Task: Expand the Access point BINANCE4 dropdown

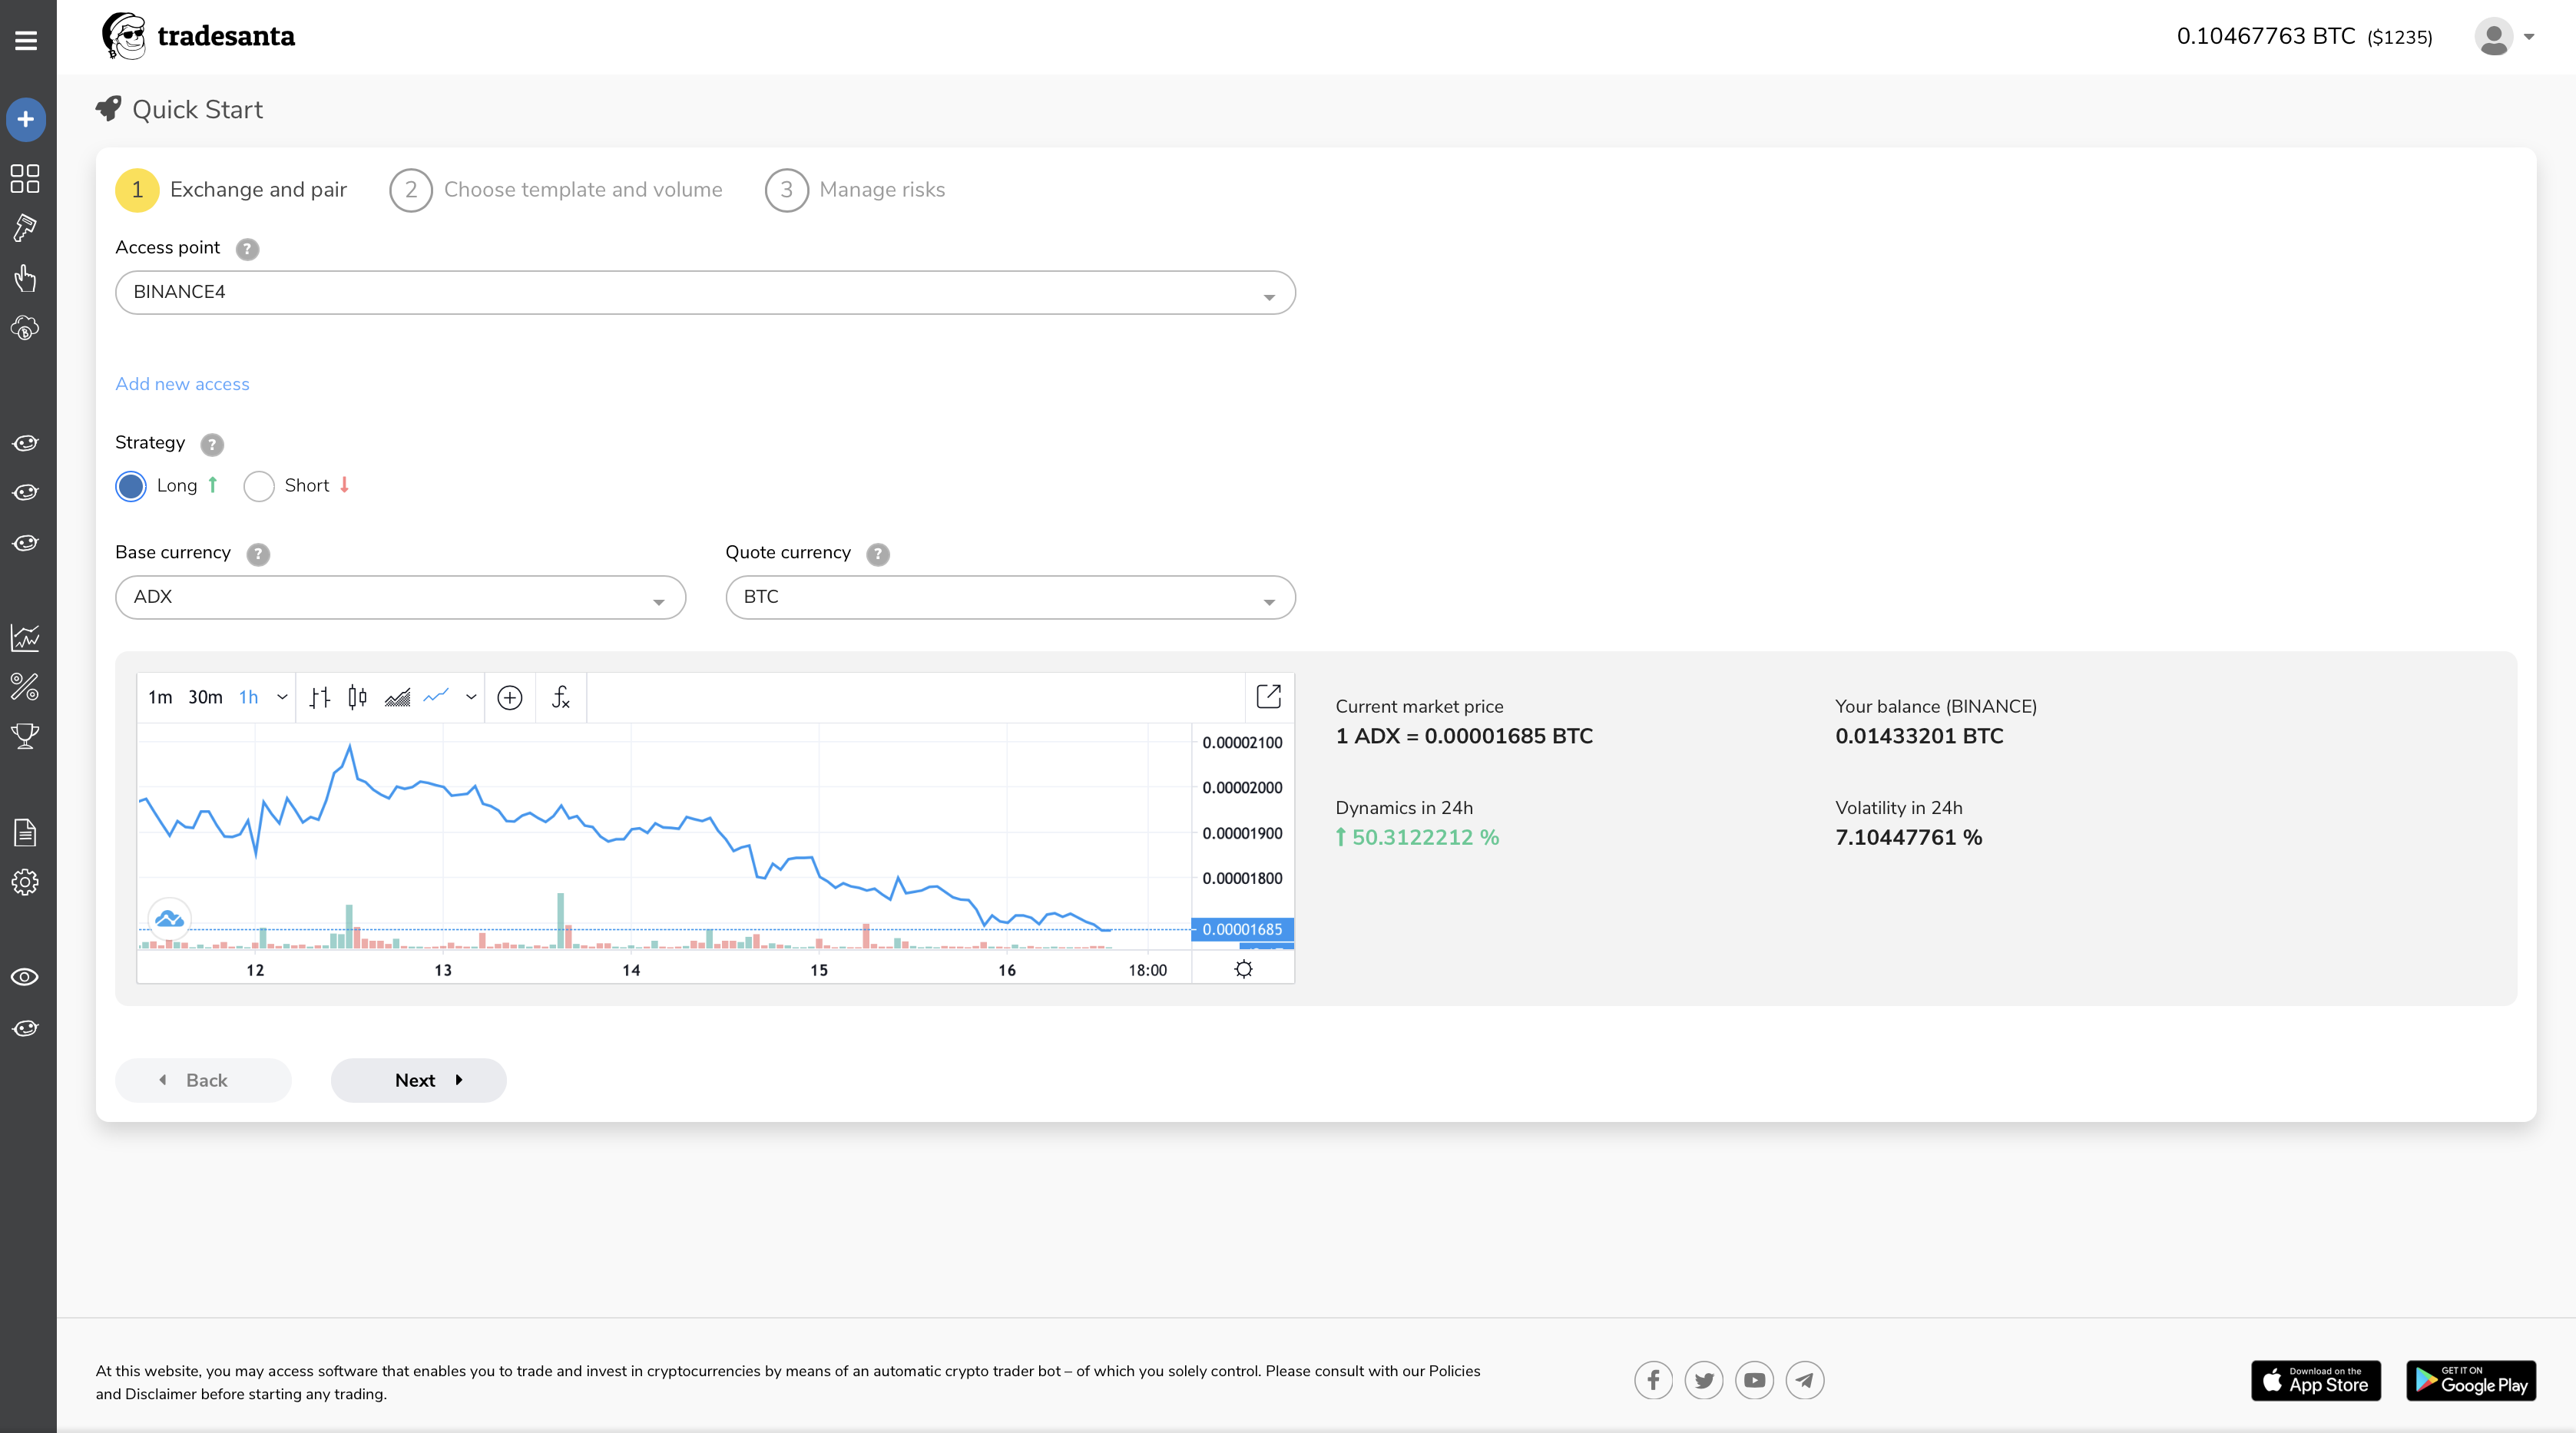Action: click(705, 292)
